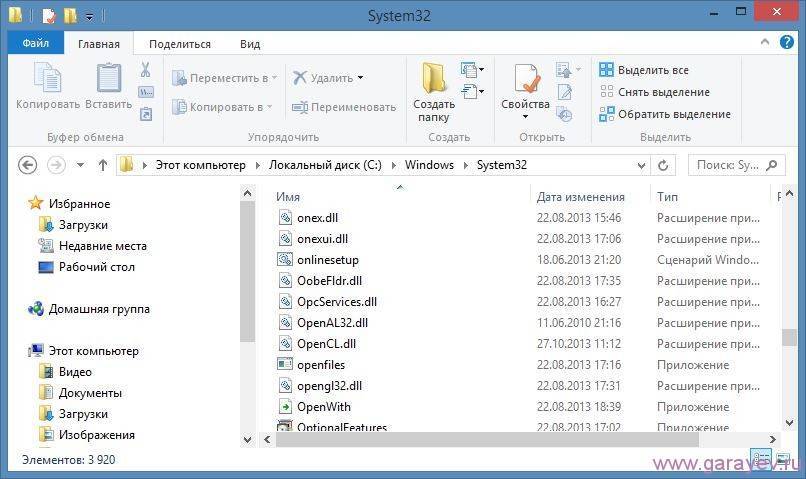The image size is (806, 479).
Task: Click the scissors Cut icon
Action: click(145, 70)
